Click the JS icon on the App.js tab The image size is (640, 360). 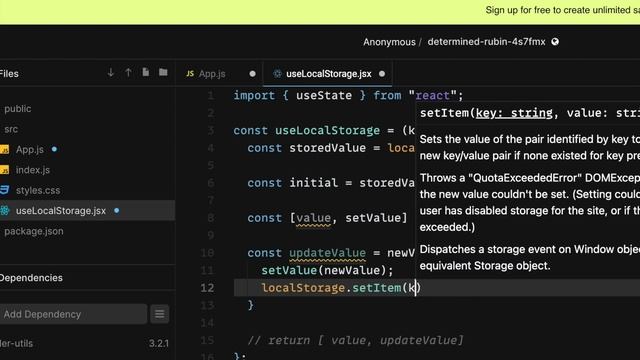(190, 74)
